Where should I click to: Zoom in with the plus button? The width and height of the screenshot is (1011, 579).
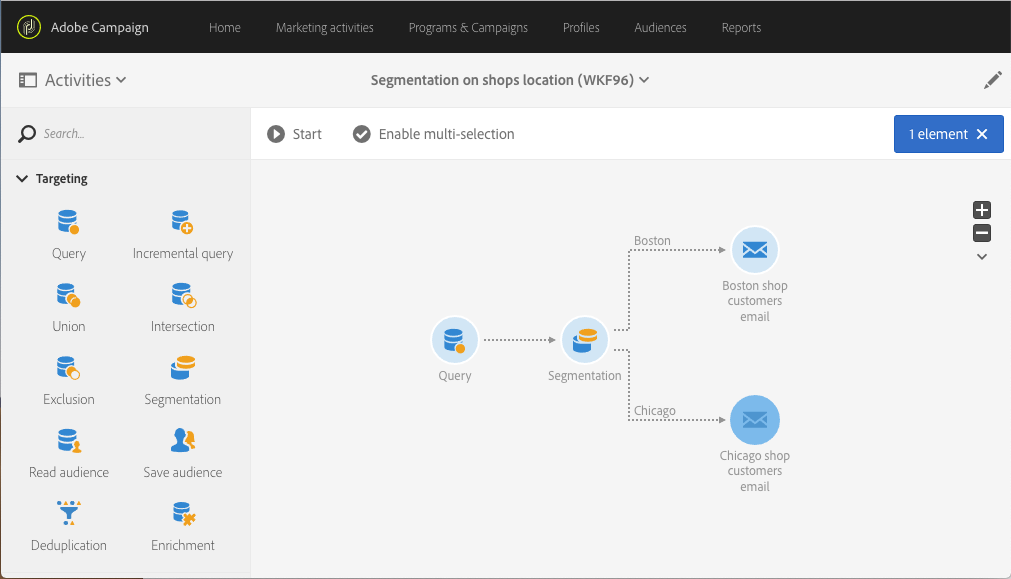tap(982, 210)
